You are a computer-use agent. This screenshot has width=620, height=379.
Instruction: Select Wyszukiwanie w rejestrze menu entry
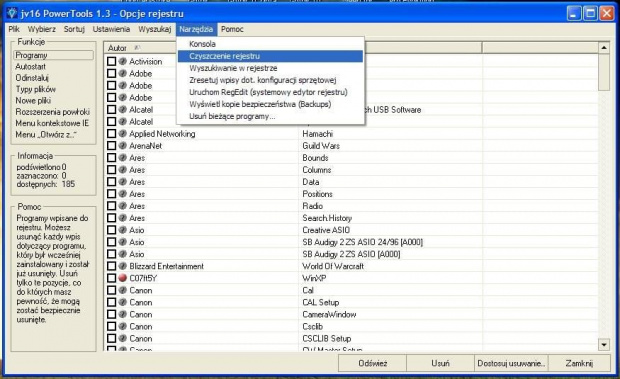270,68
